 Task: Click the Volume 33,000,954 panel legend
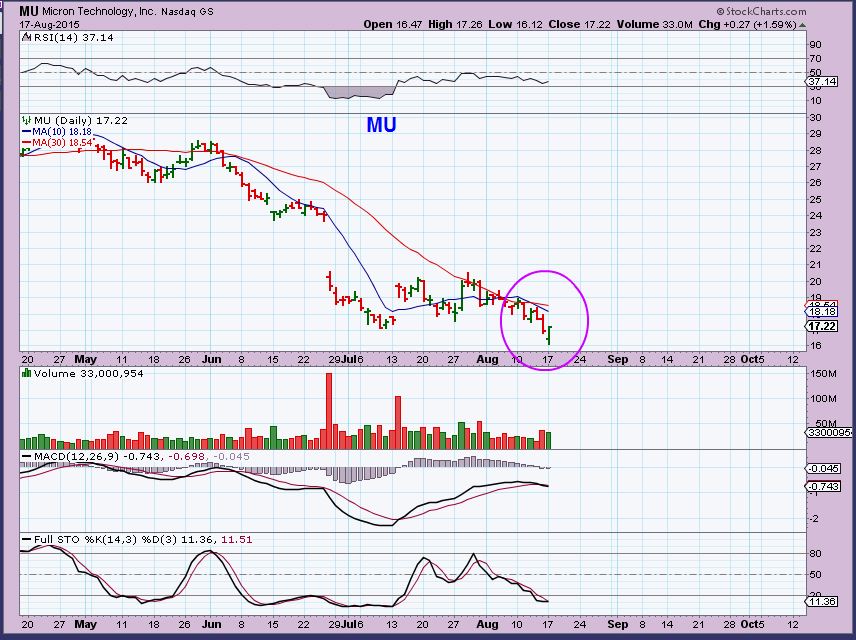click(88, 374)
